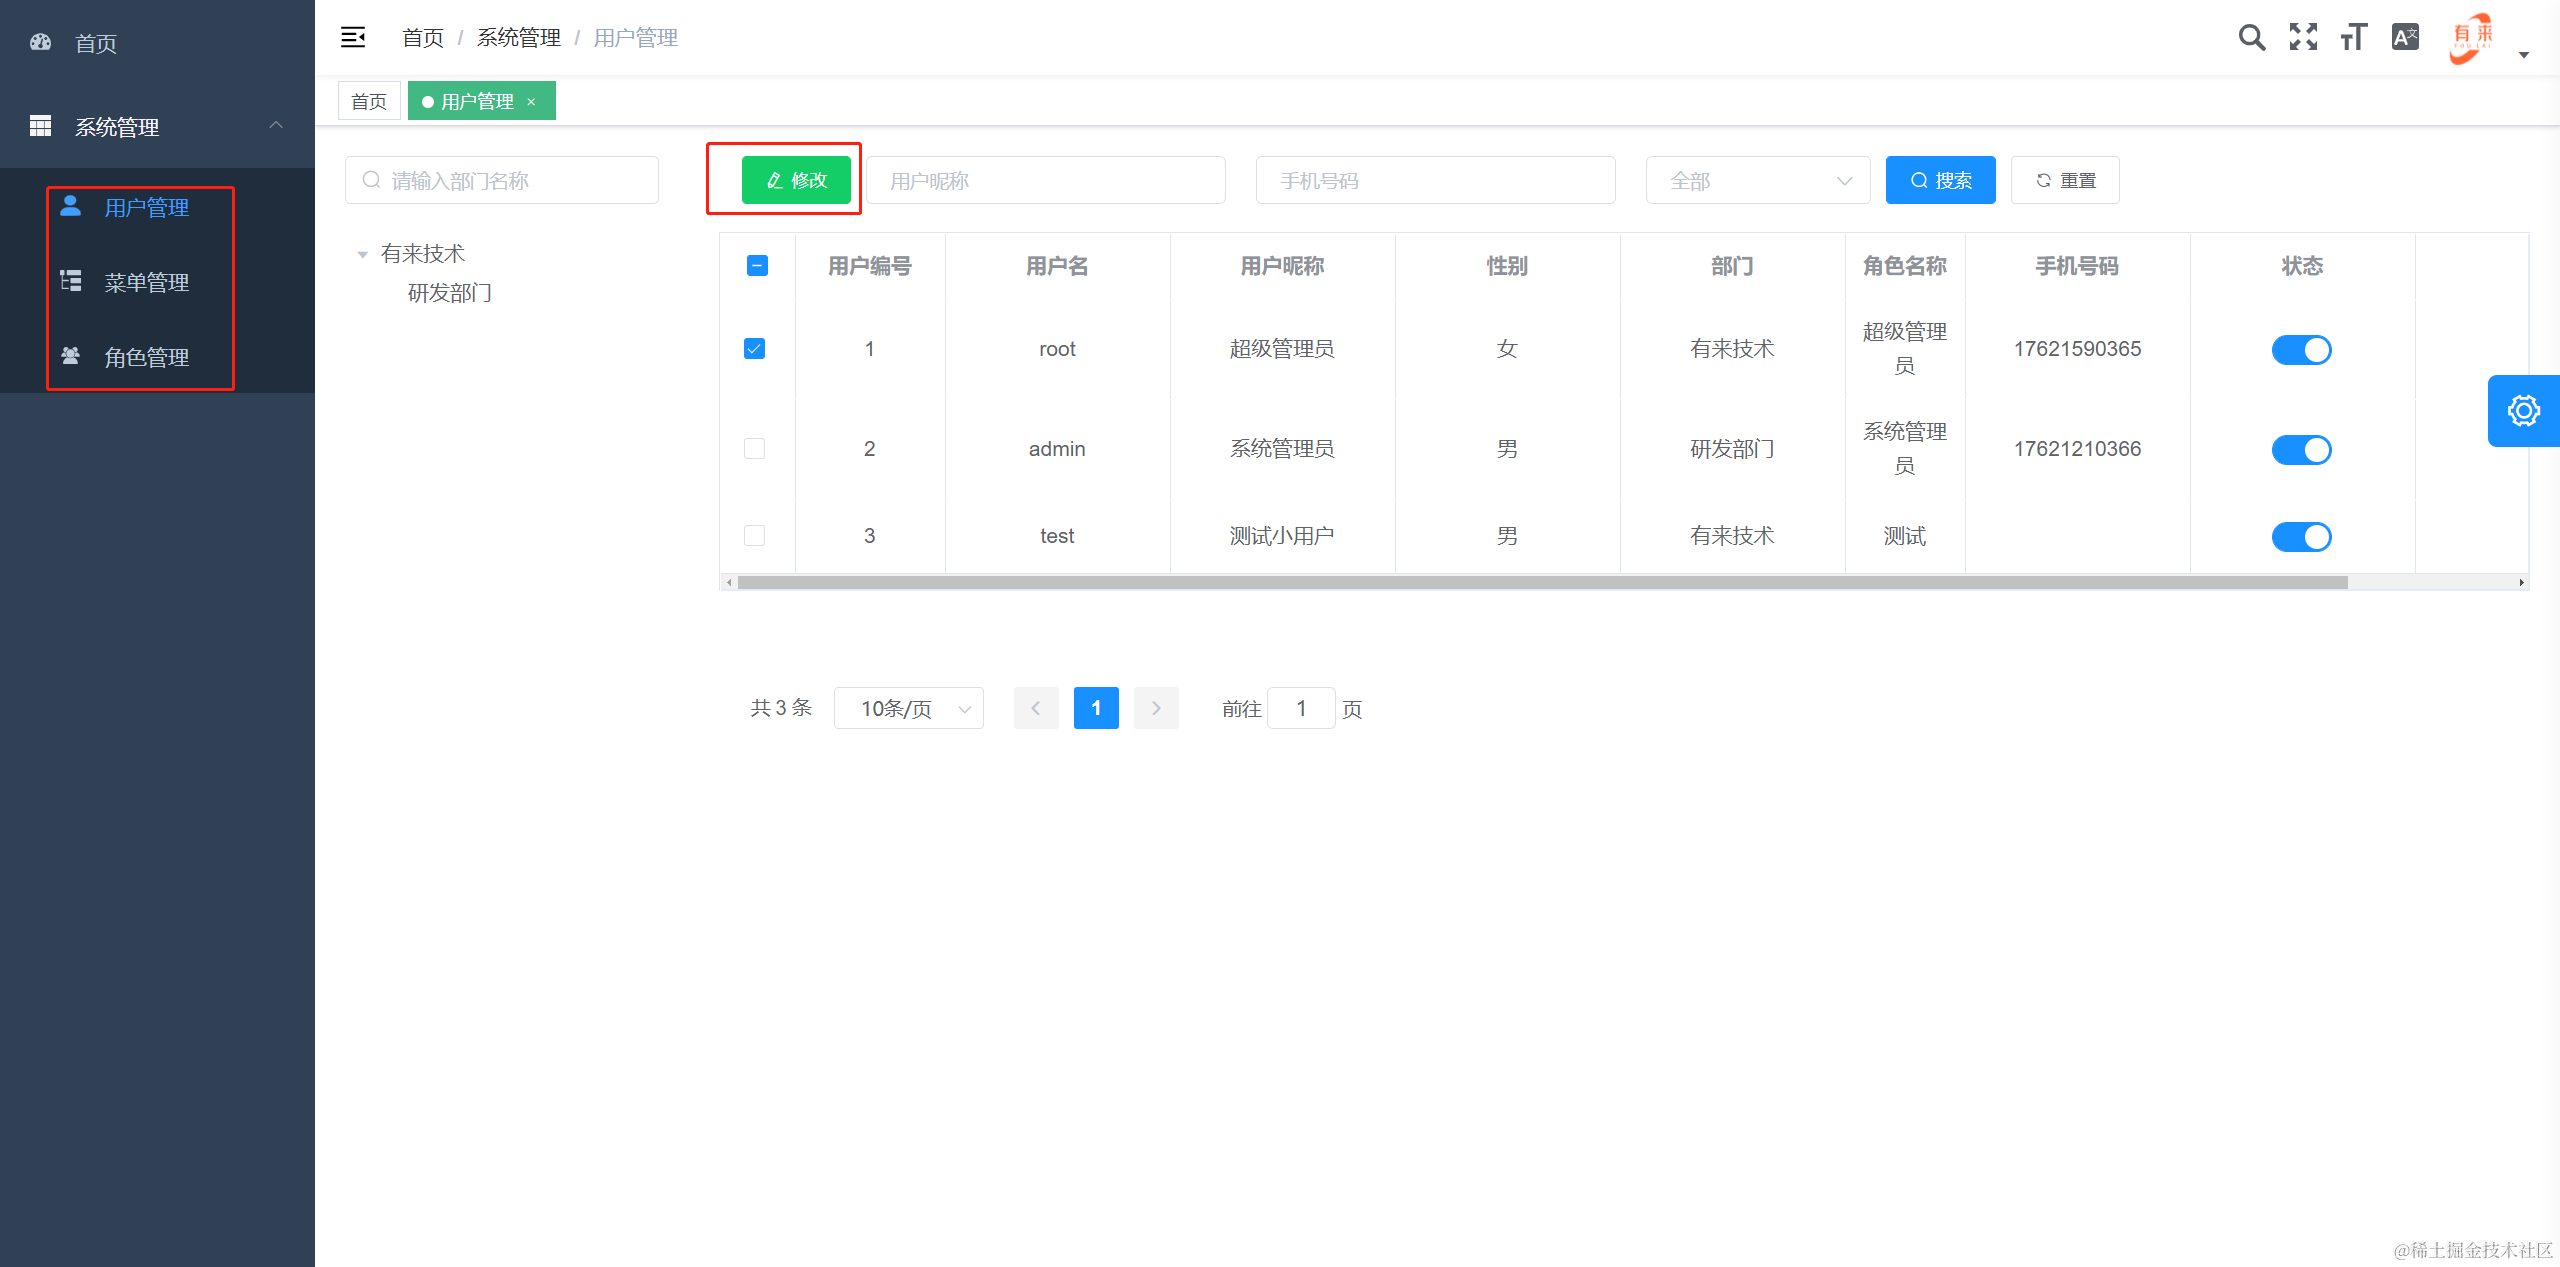
Task: Open 菜单管理 in the sidebar
Action: click(x=146, y=283)
